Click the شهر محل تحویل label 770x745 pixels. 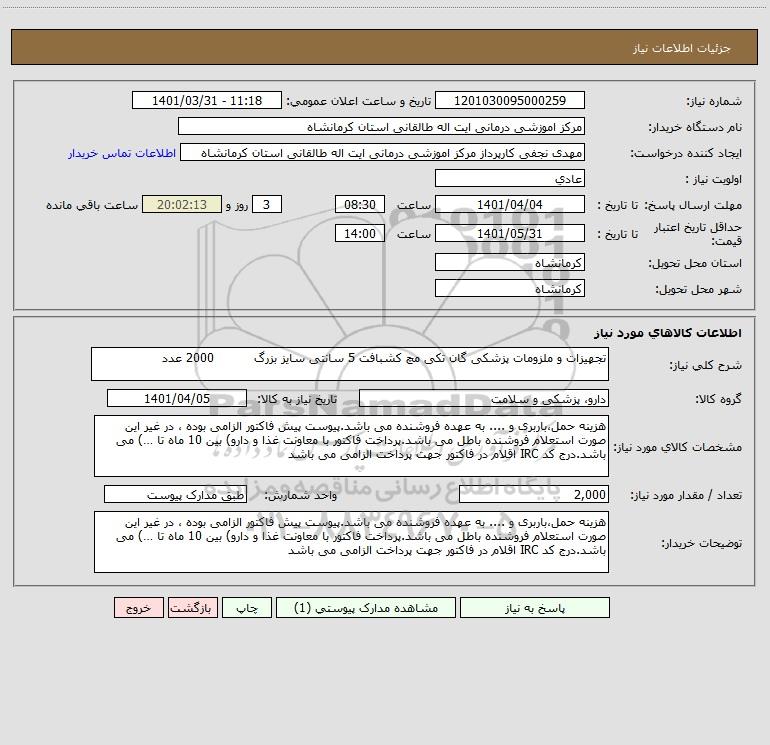tap(699, 289)
